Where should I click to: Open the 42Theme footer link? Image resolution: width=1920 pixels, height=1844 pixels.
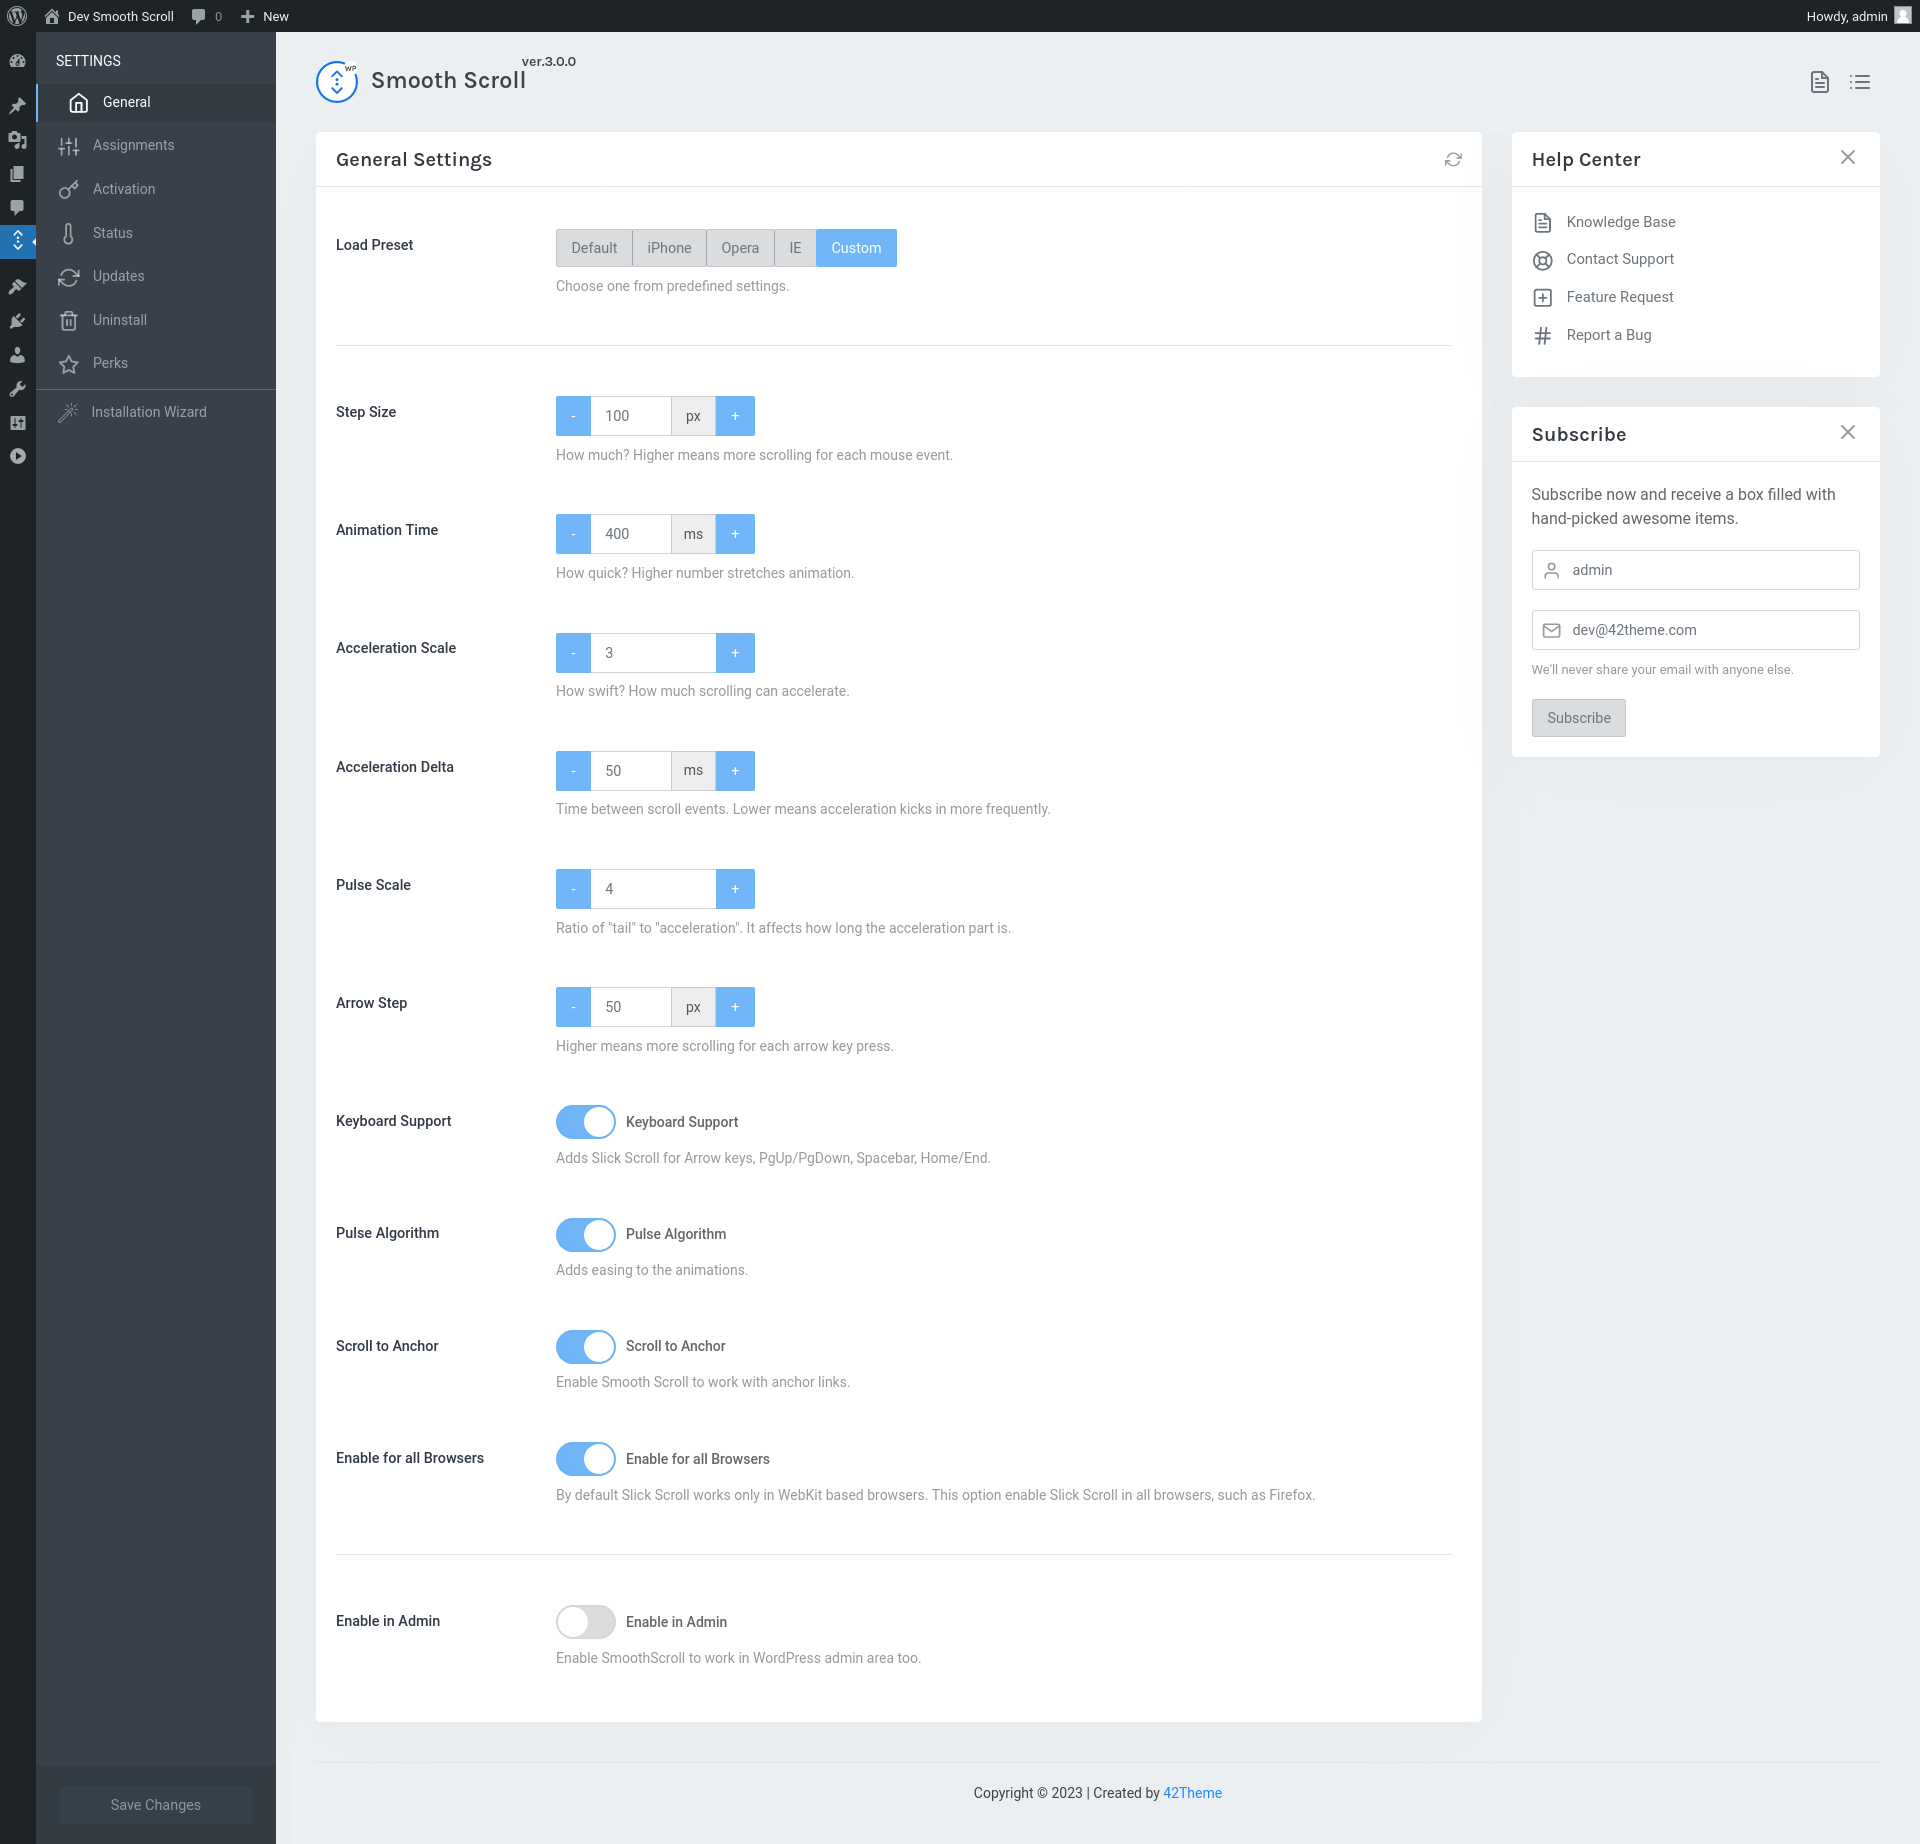coord(1192,1793)
